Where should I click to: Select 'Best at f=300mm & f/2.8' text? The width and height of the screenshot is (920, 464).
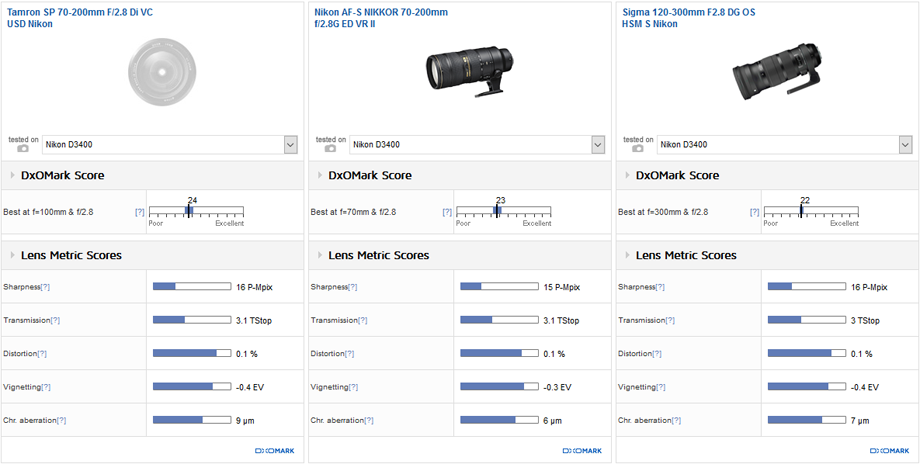[x=663, y=212]
